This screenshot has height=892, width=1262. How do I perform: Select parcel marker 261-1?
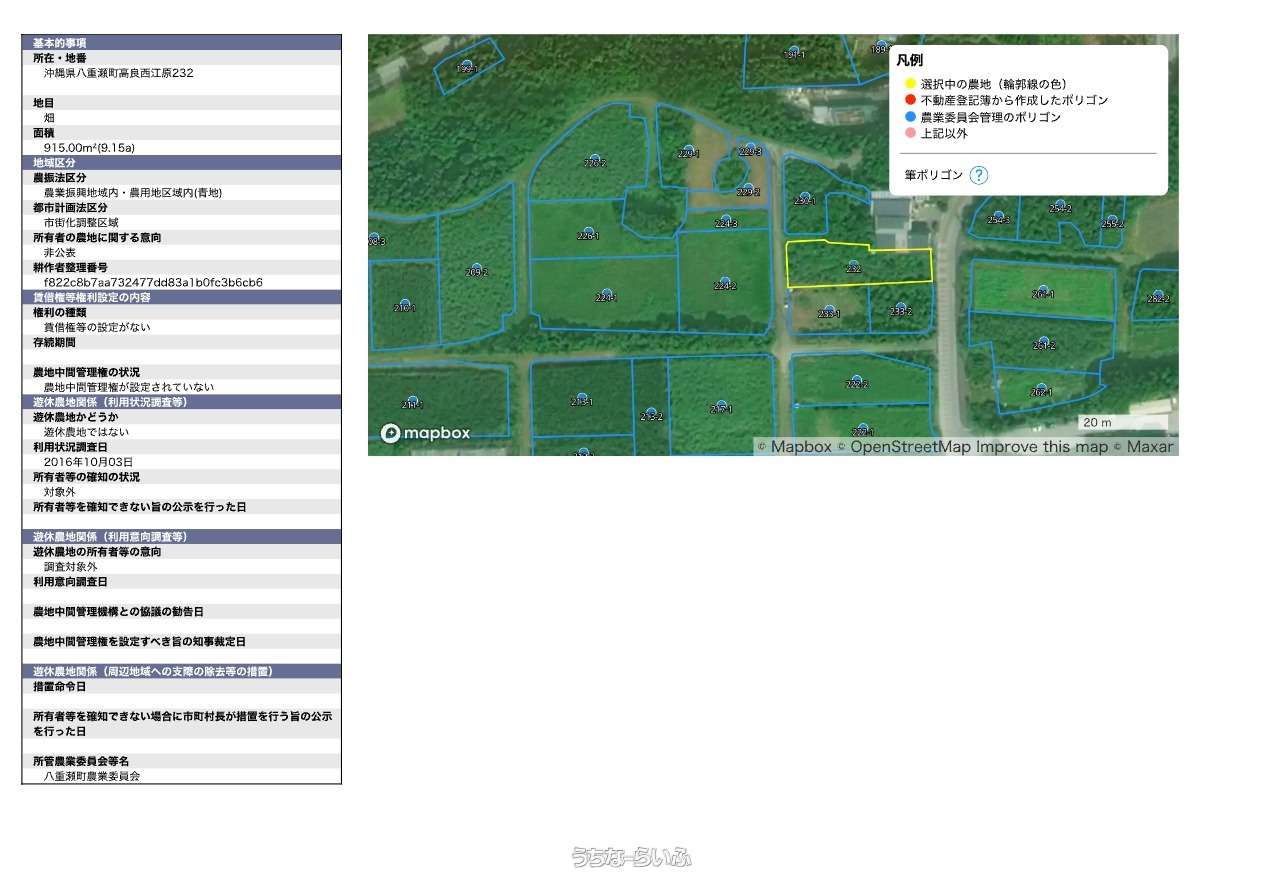pos(1044,291)
